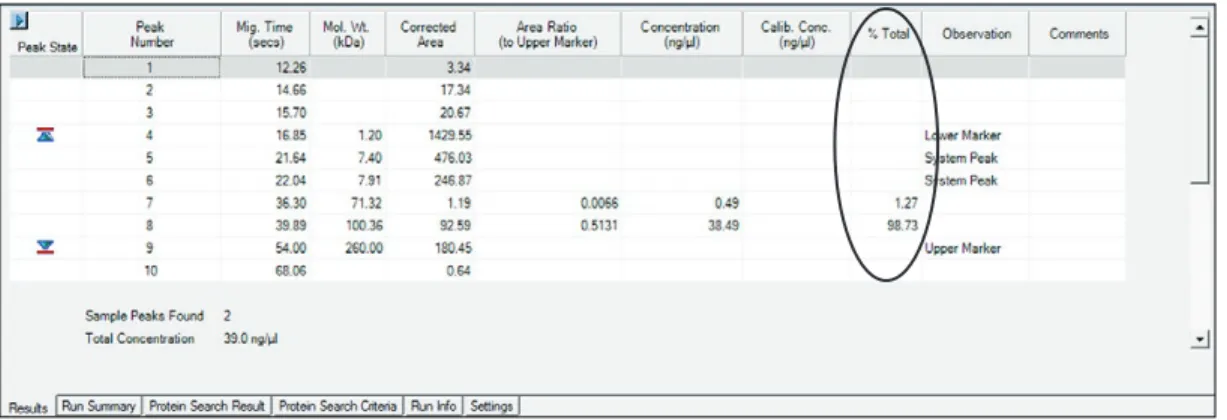Open the Protein Search Criteria tab
This screenshot has height=420, width=1227.
point(338,406)
